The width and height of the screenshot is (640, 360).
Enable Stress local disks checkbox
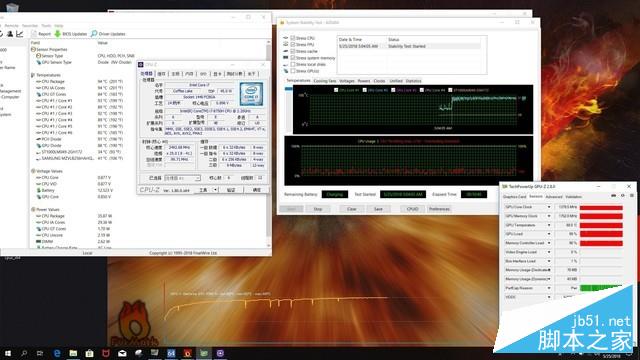point(293,64)
